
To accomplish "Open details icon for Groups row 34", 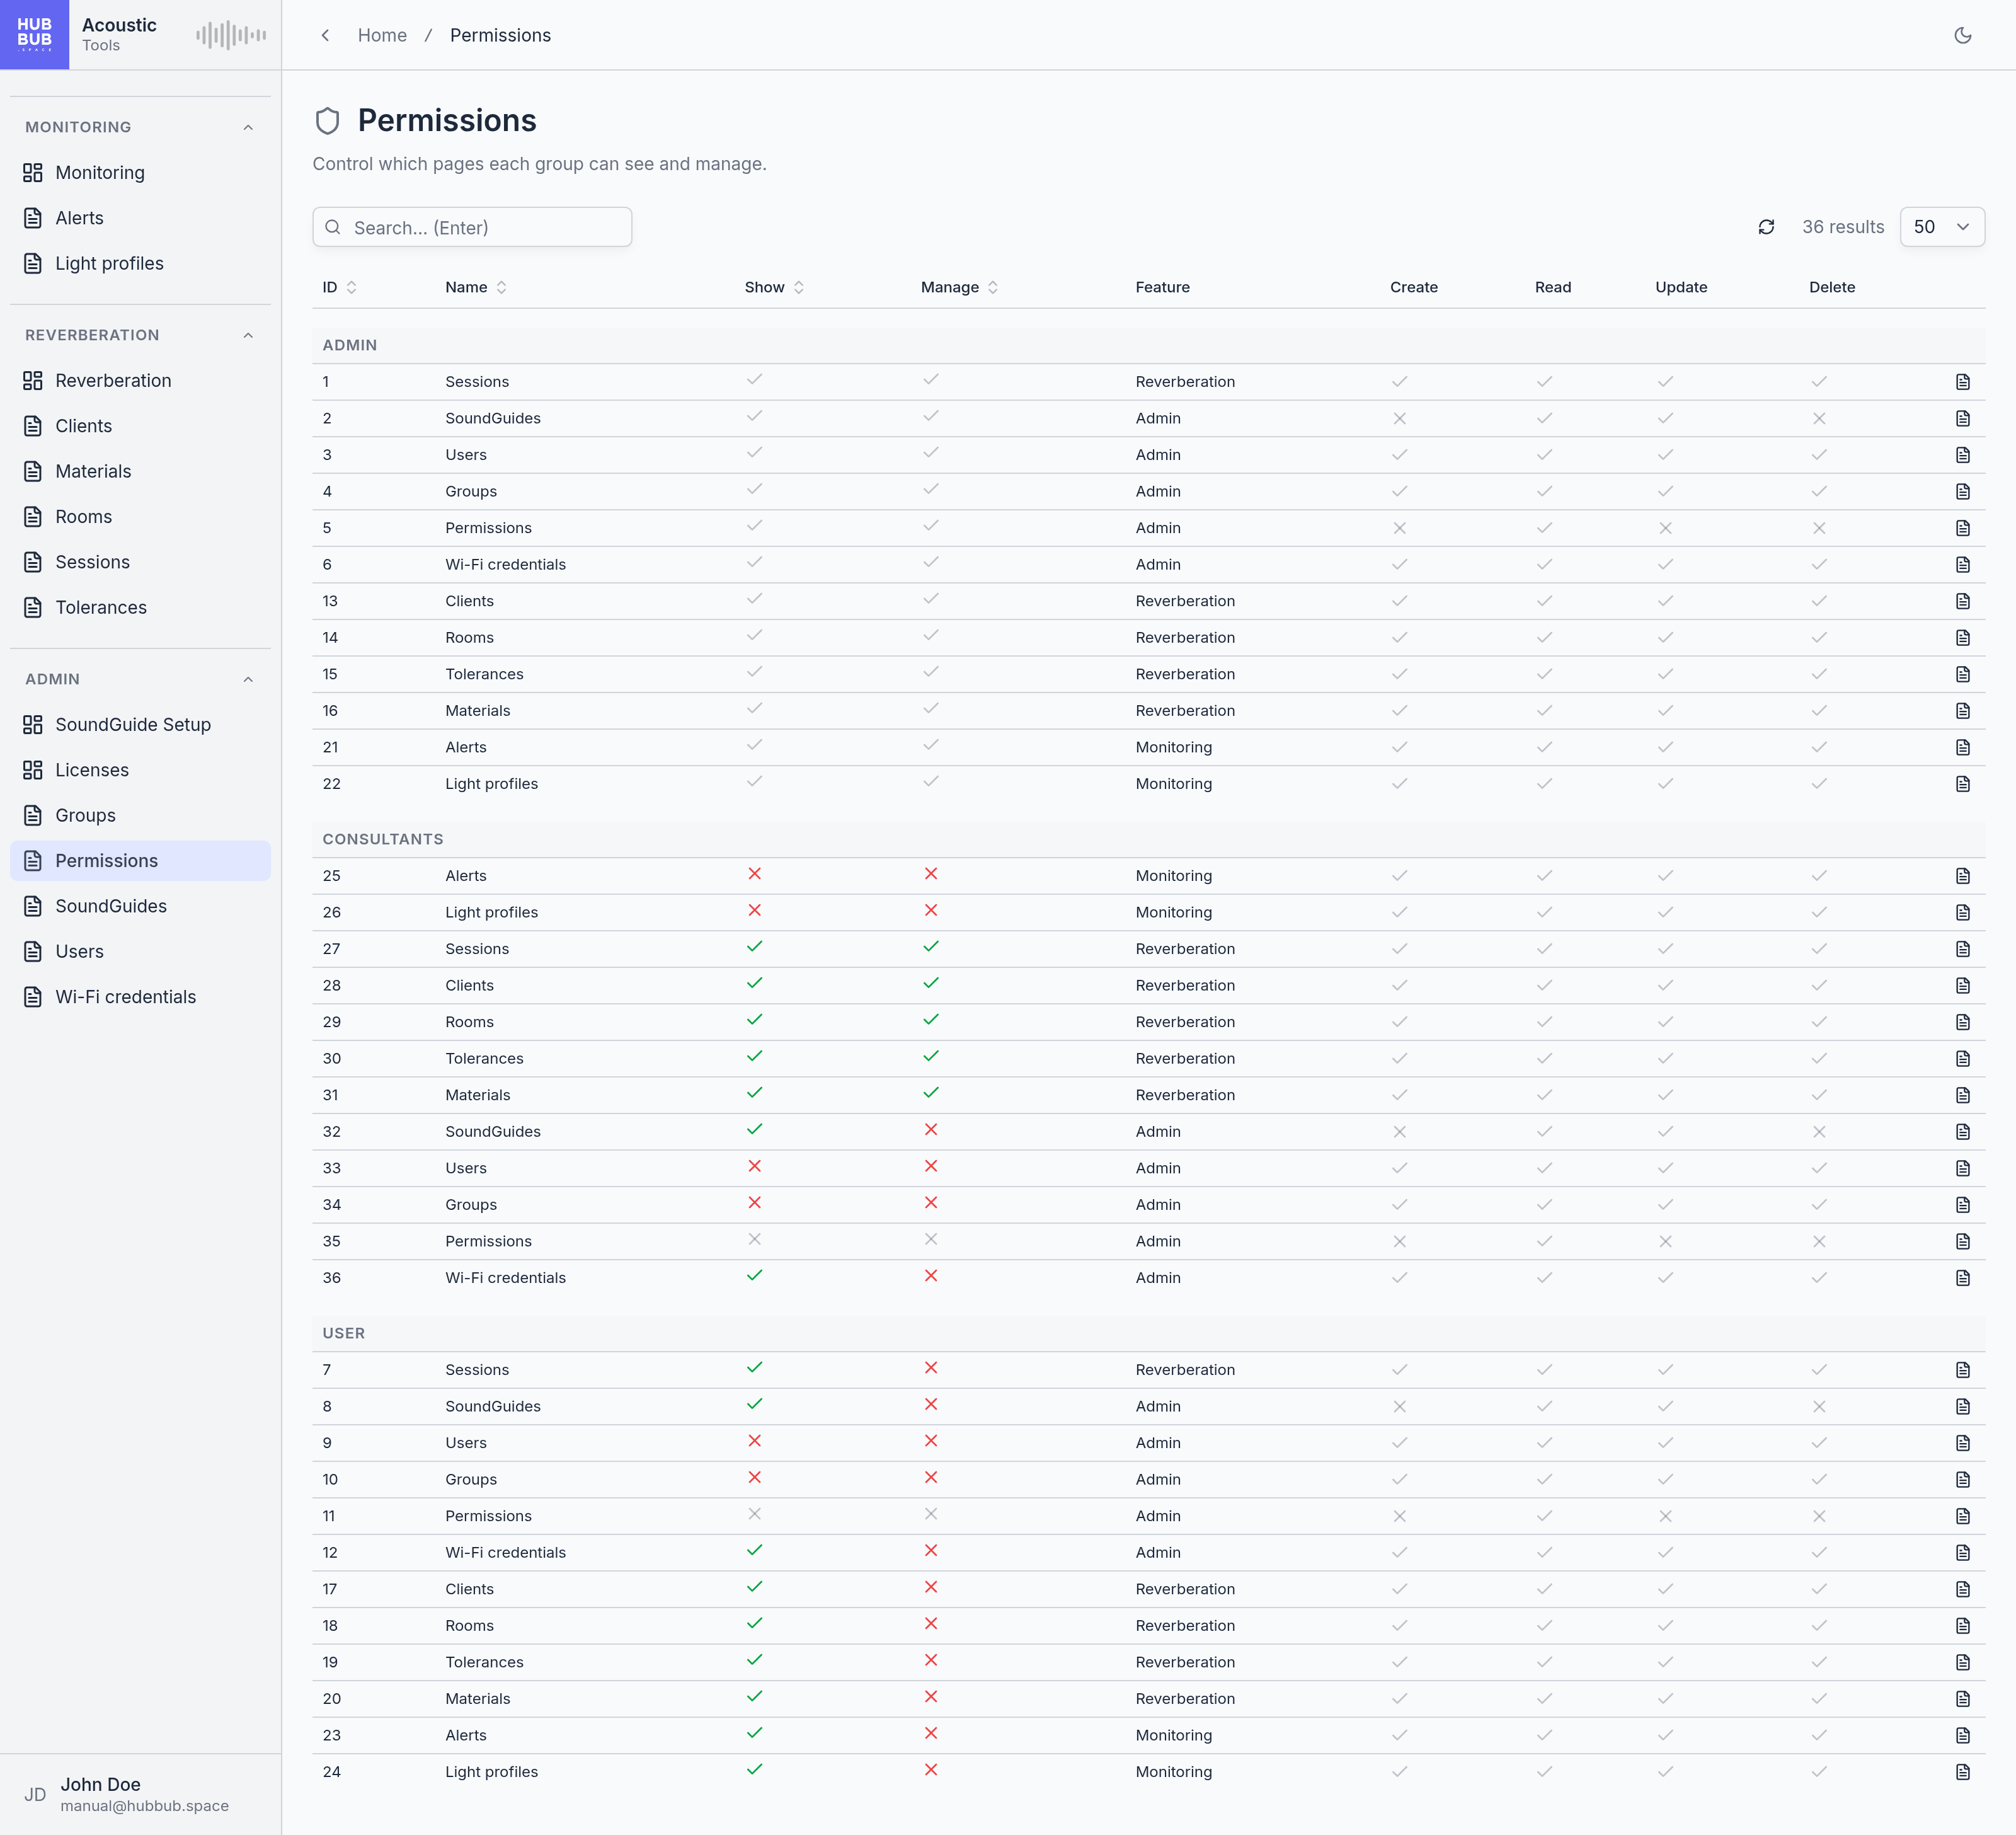I will point(1962,1205).
